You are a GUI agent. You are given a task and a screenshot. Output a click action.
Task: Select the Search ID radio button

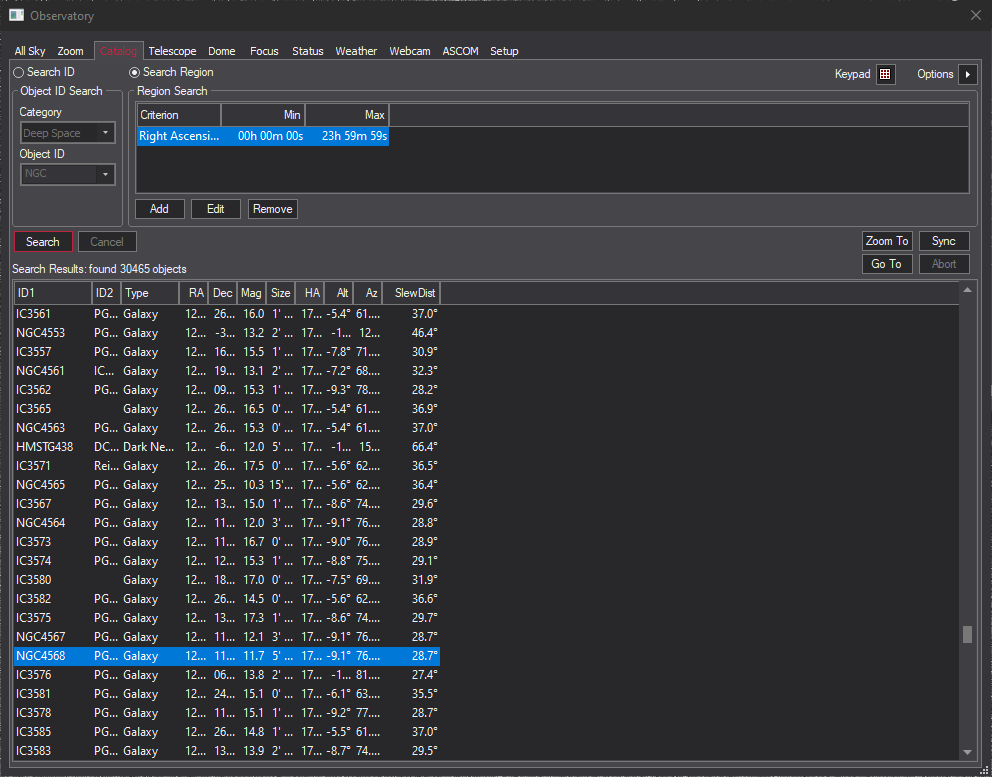[19, 72]
